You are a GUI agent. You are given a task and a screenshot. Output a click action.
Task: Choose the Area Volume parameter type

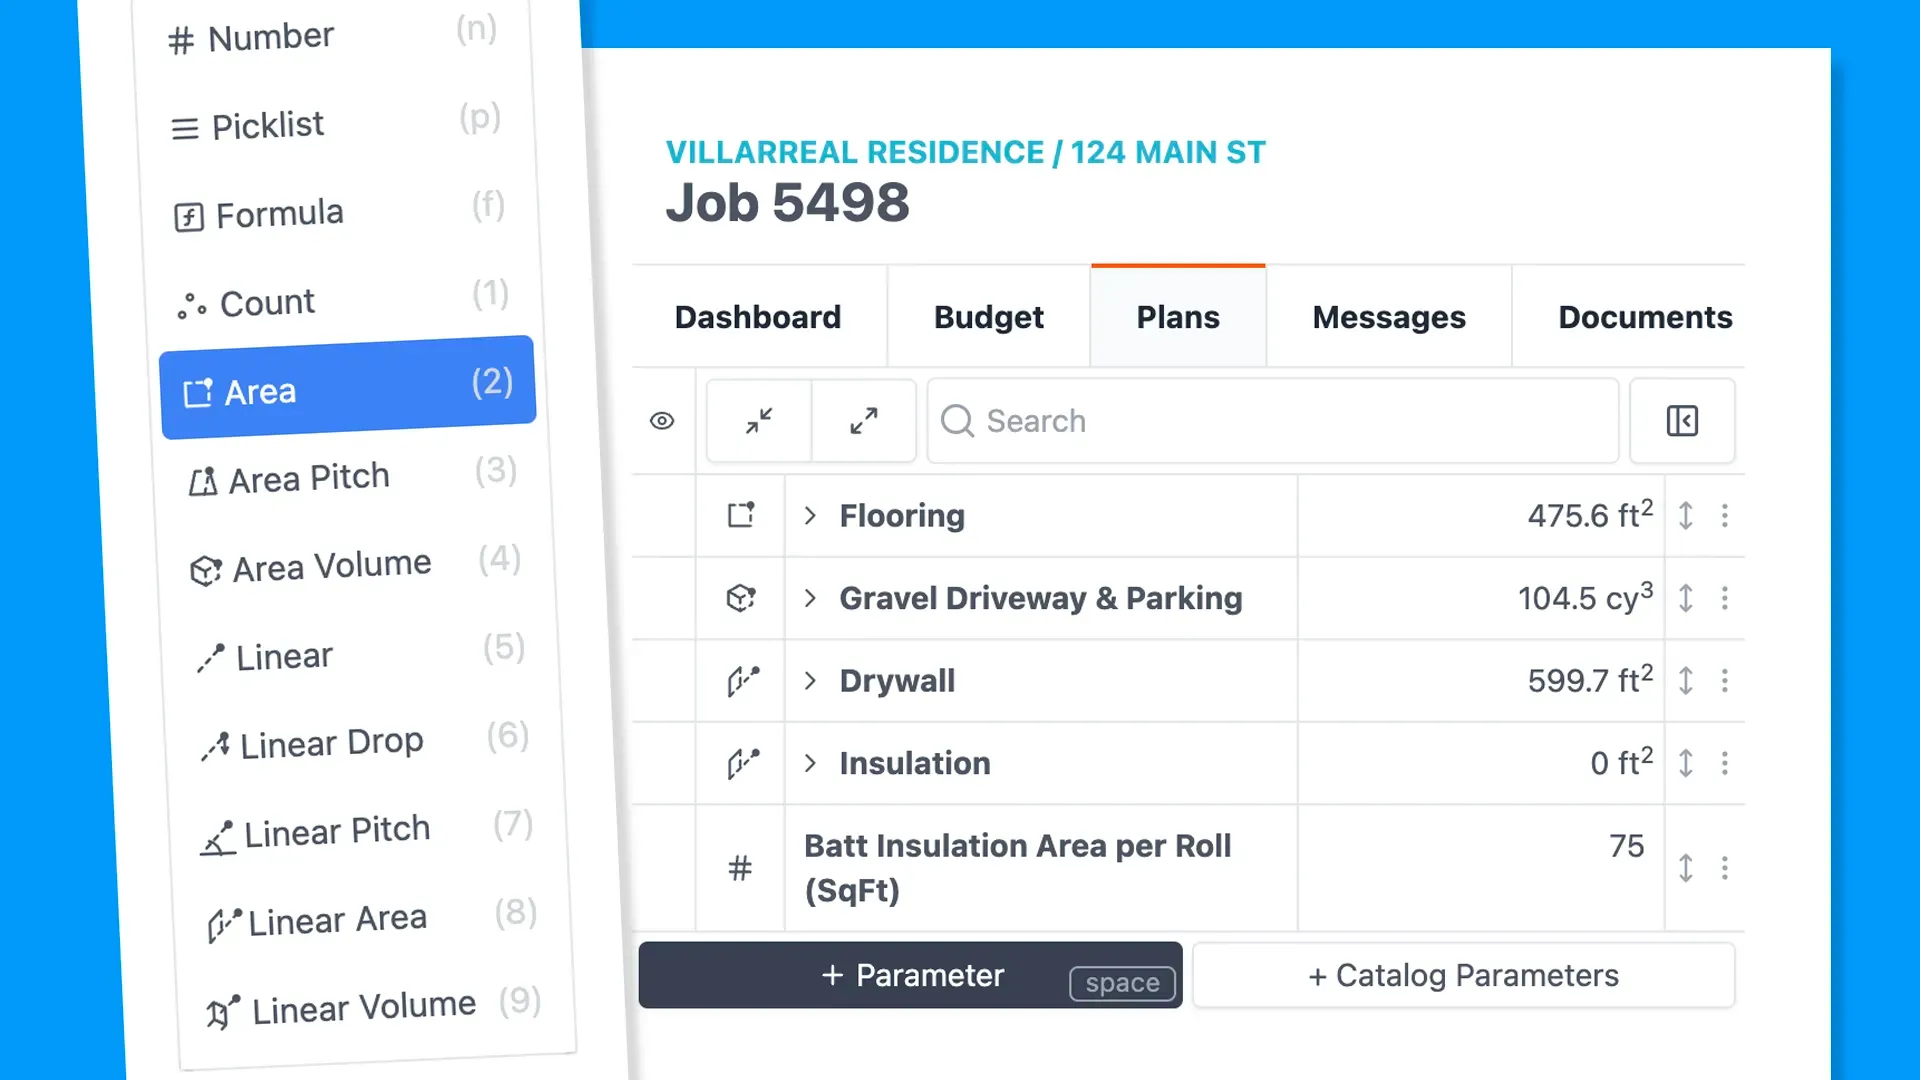click(331, 567)
